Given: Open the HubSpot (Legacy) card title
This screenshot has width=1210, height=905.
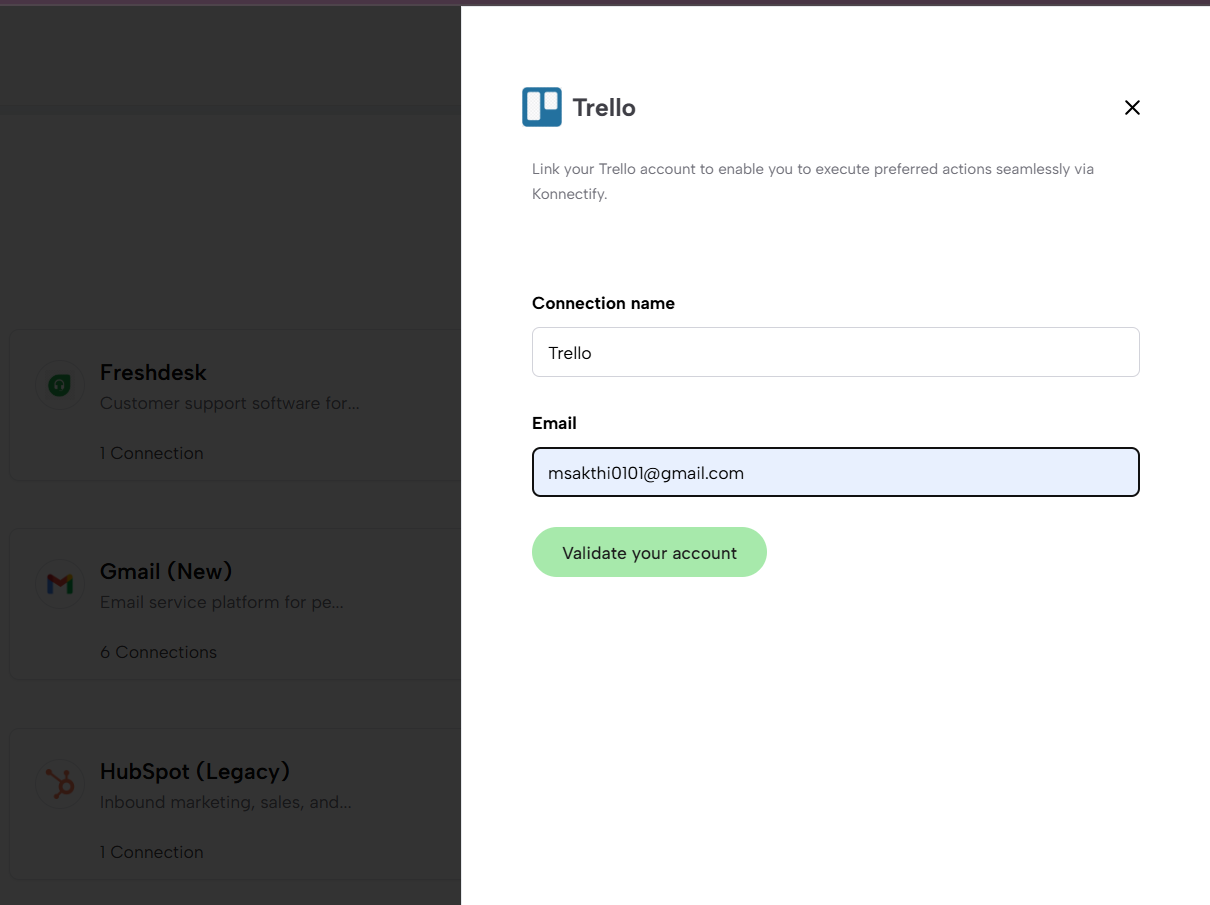Looking at the screenshot, I should tap(195, 771).
